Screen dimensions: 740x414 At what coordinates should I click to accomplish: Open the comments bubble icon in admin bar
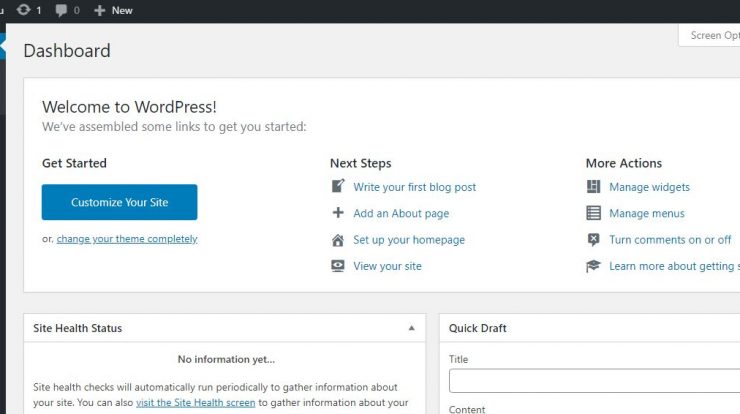[x=61, y=10]
